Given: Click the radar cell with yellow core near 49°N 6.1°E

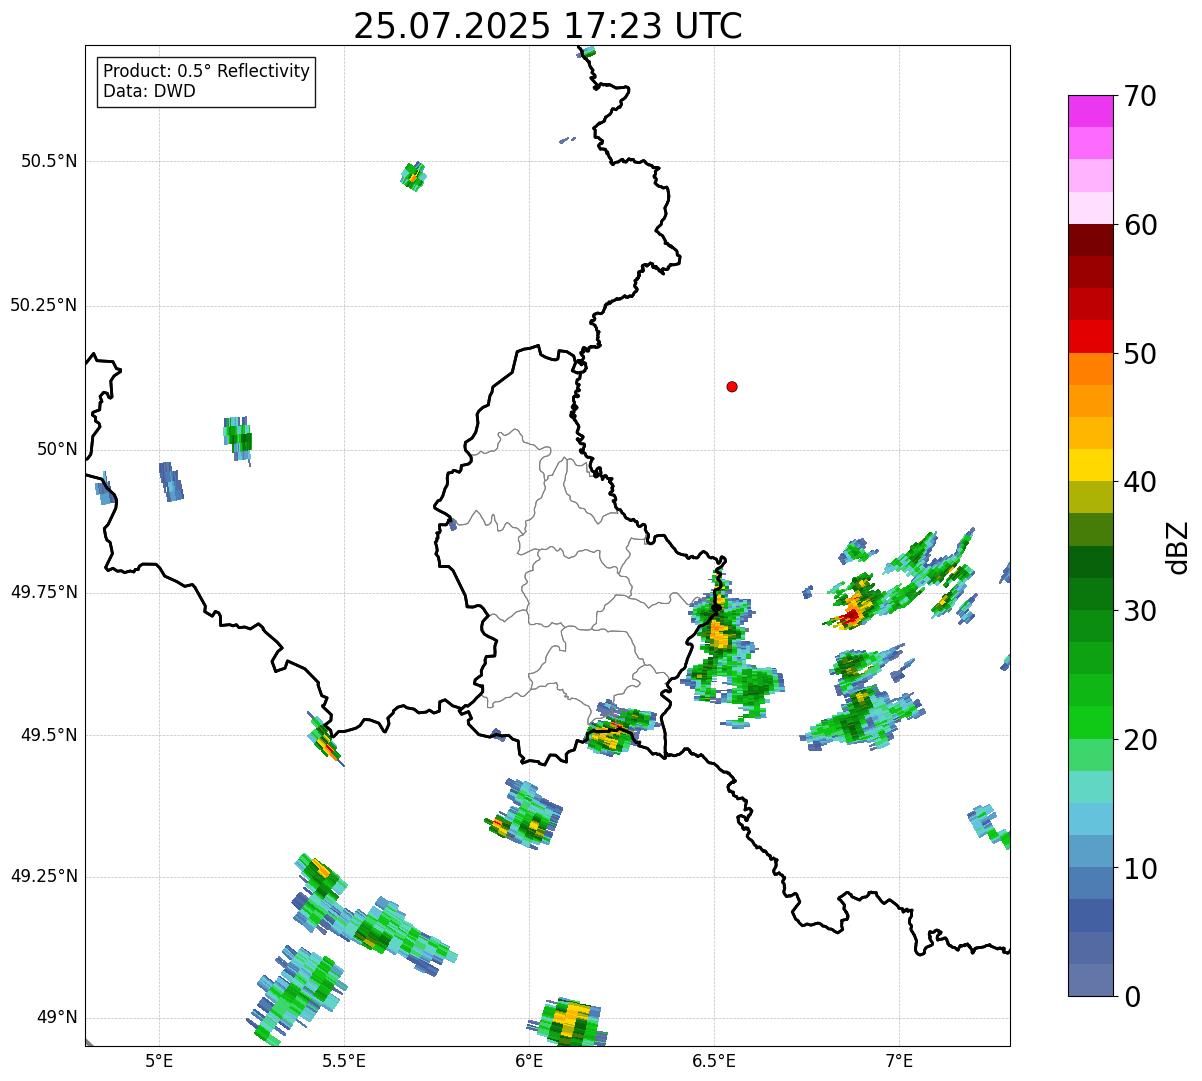Looking at the screenshot, I should point(567,1022).
